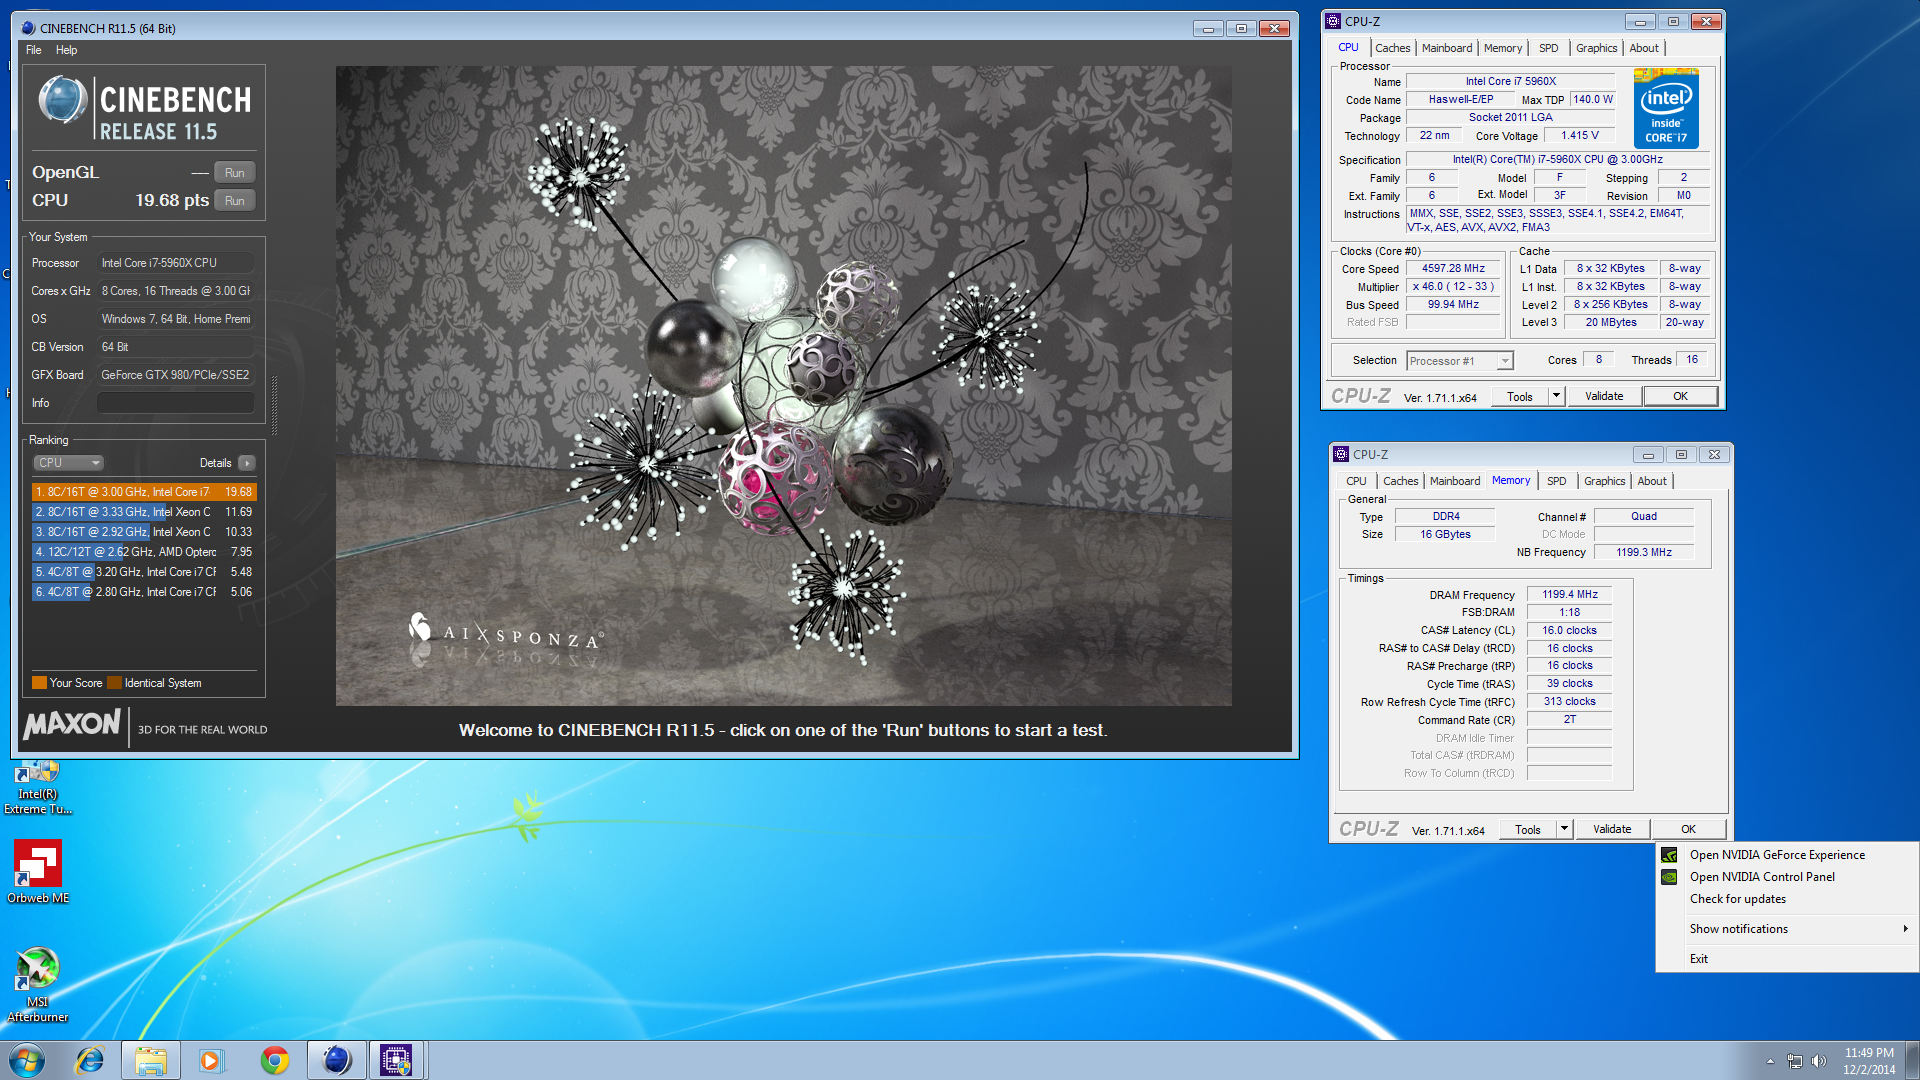1920x1080 pixels.
Task: Open Windows Media Player taskbar icon
Action: (x=211, y=1060)
